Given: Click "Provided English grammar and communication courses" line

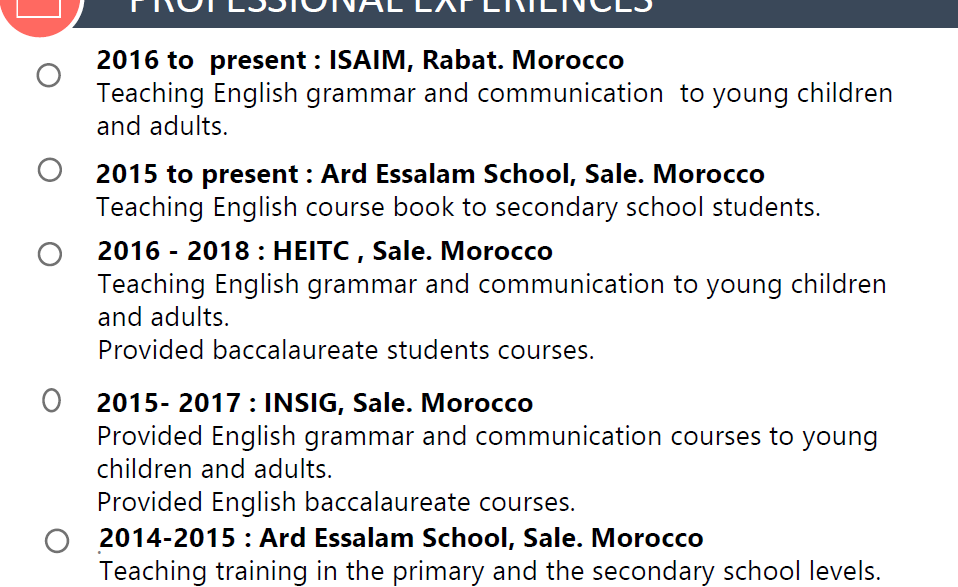Looking at the screenshot, I should (487, 436).
